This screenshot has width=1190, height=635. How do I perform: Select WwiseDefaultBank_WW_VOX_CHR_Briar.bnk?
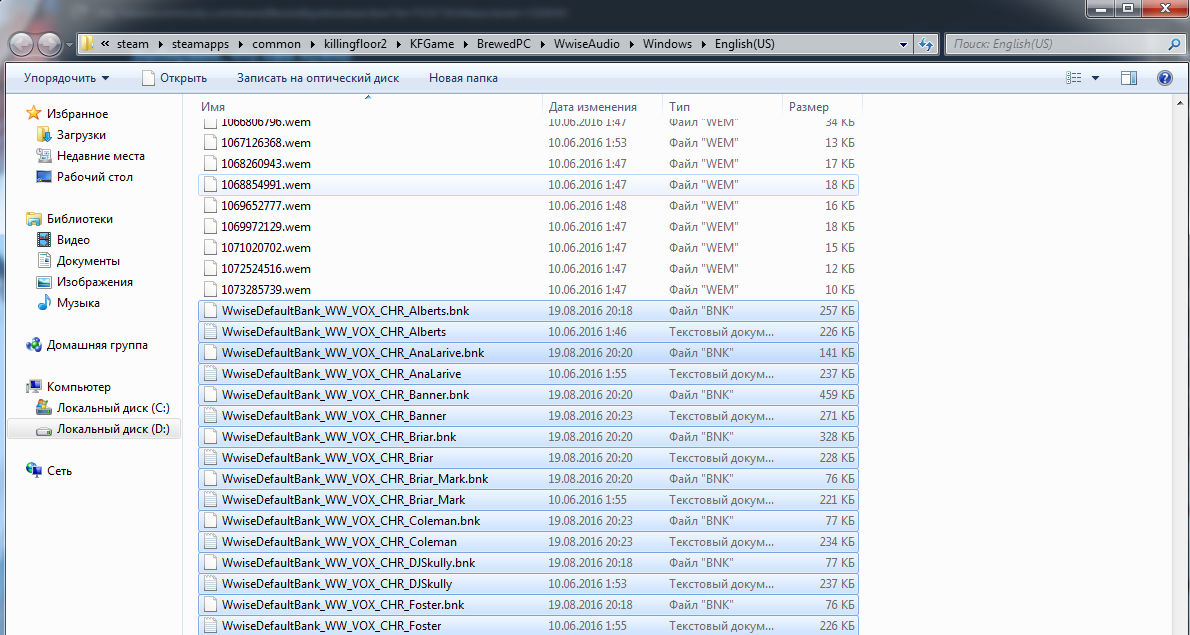coord(528,437)
